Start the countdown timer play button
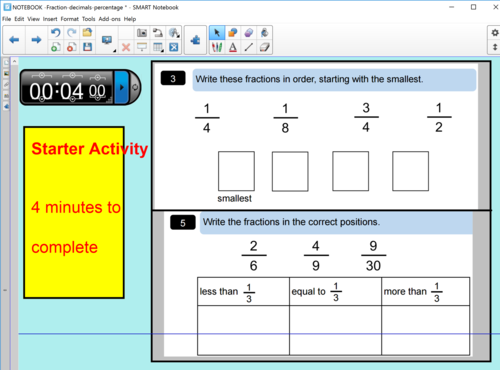Viewport: 500px width, 370px height. click(122, 87)
